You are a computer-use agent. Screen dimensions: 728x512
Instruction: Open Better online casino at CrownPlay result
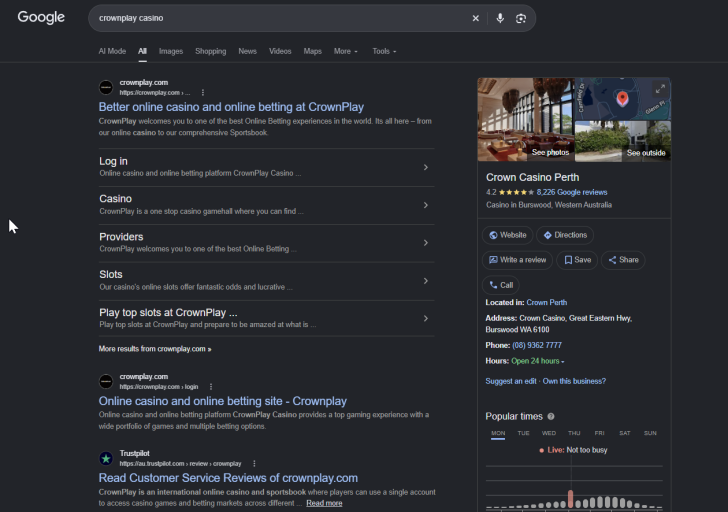pyautogui.click(x=231, y=107)
